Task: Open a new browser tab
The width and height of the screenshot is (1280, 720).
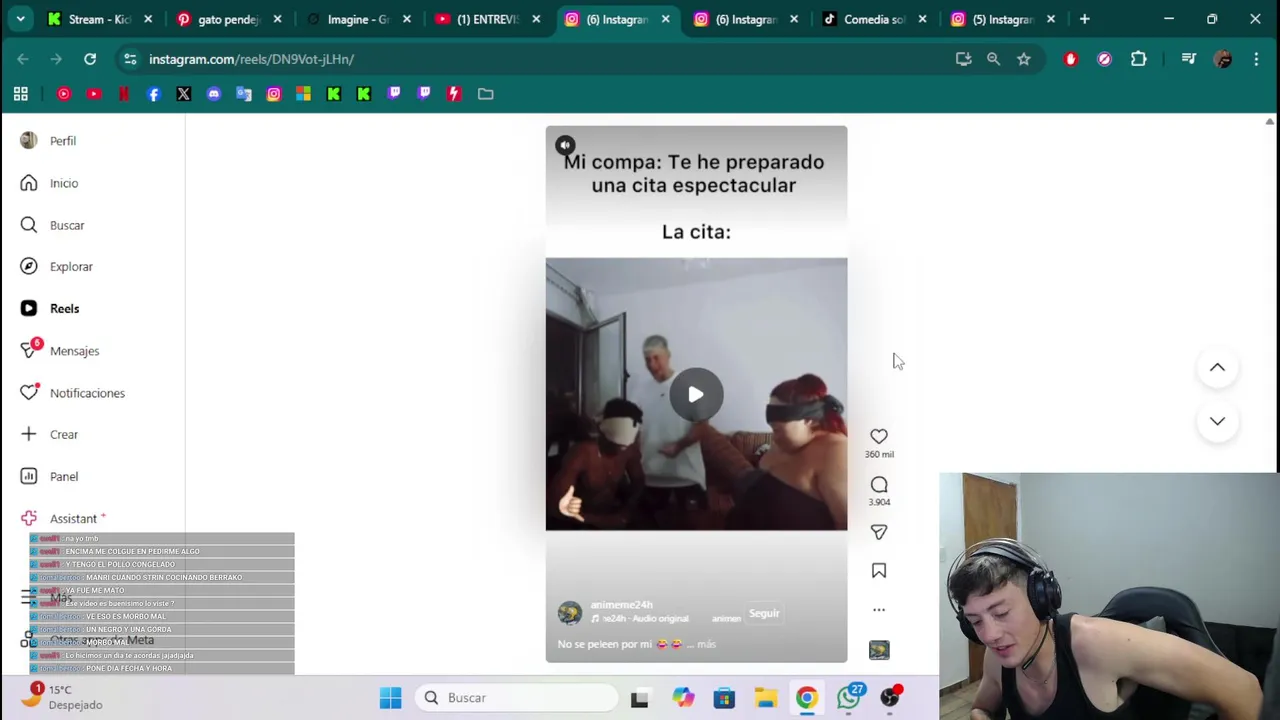Action: [1084, 19]
